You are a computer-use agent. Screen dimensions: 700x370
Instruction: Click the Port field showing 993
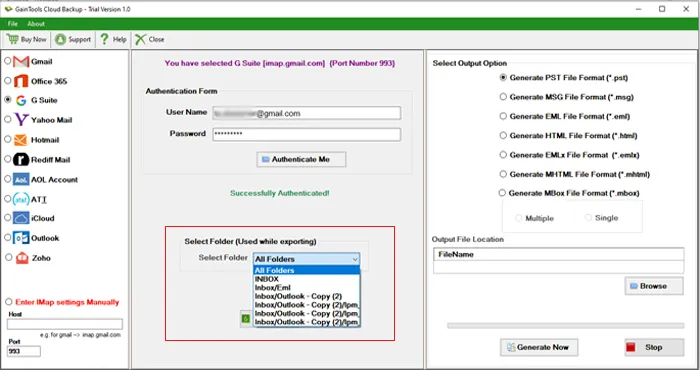[24, 351]
